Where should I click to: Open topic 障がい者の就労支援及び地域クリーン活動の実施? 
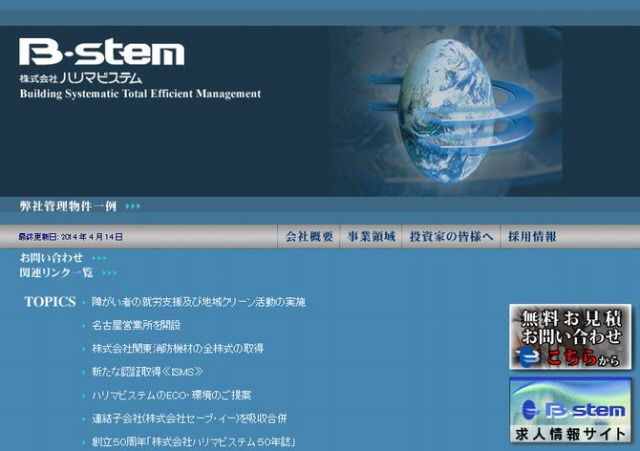(x=198, y=302)
